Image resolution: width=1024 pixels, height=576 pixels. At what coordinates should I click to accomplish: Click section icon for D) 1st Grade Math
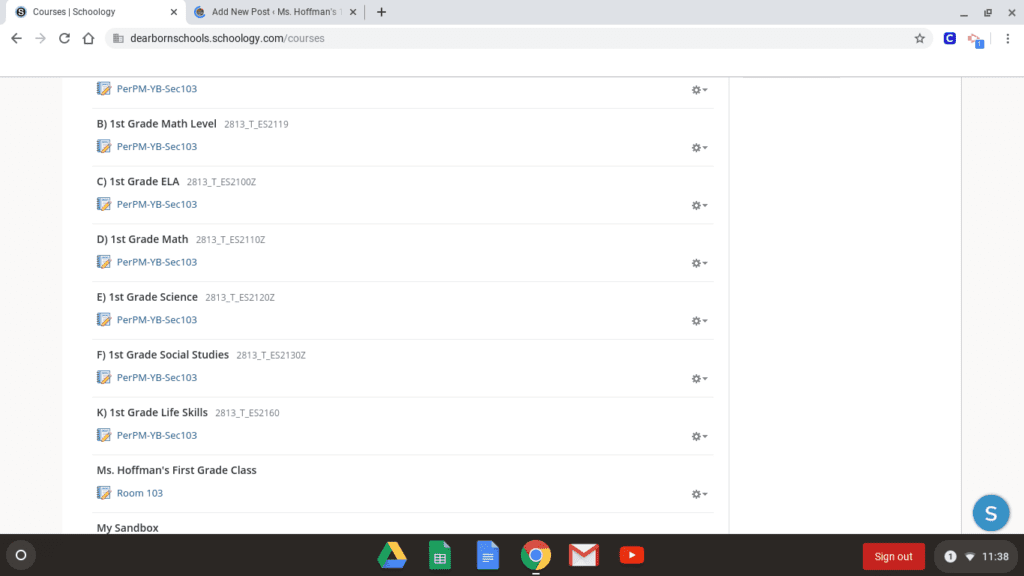pos(104,262)
